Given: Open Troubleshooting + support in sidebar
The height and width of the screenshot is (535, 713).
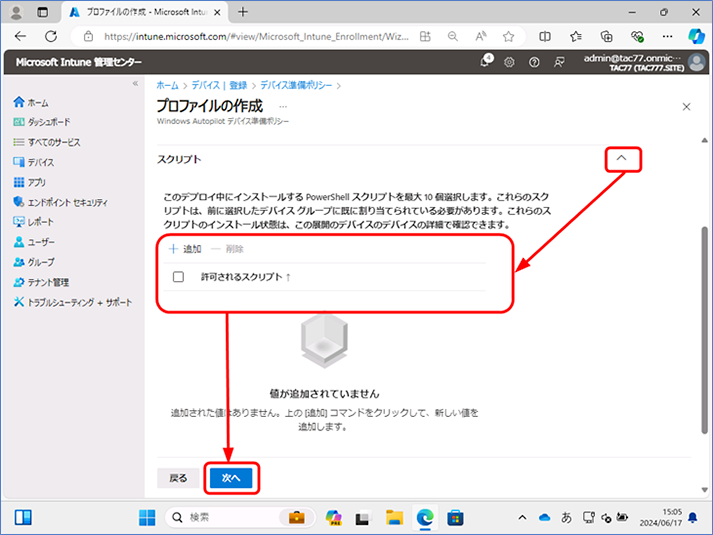Looking at the screenshot, I should coord(73,302).
